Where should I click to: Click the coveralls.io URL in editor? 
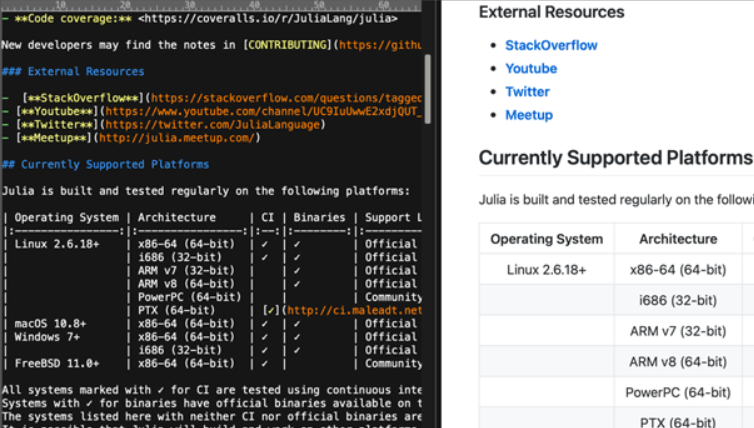point(268,18)
